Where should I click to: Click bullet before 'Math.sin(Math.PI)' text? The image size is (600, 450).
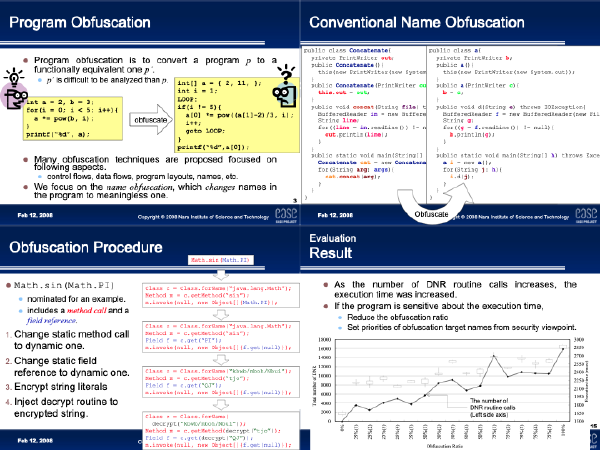[7, 285]
